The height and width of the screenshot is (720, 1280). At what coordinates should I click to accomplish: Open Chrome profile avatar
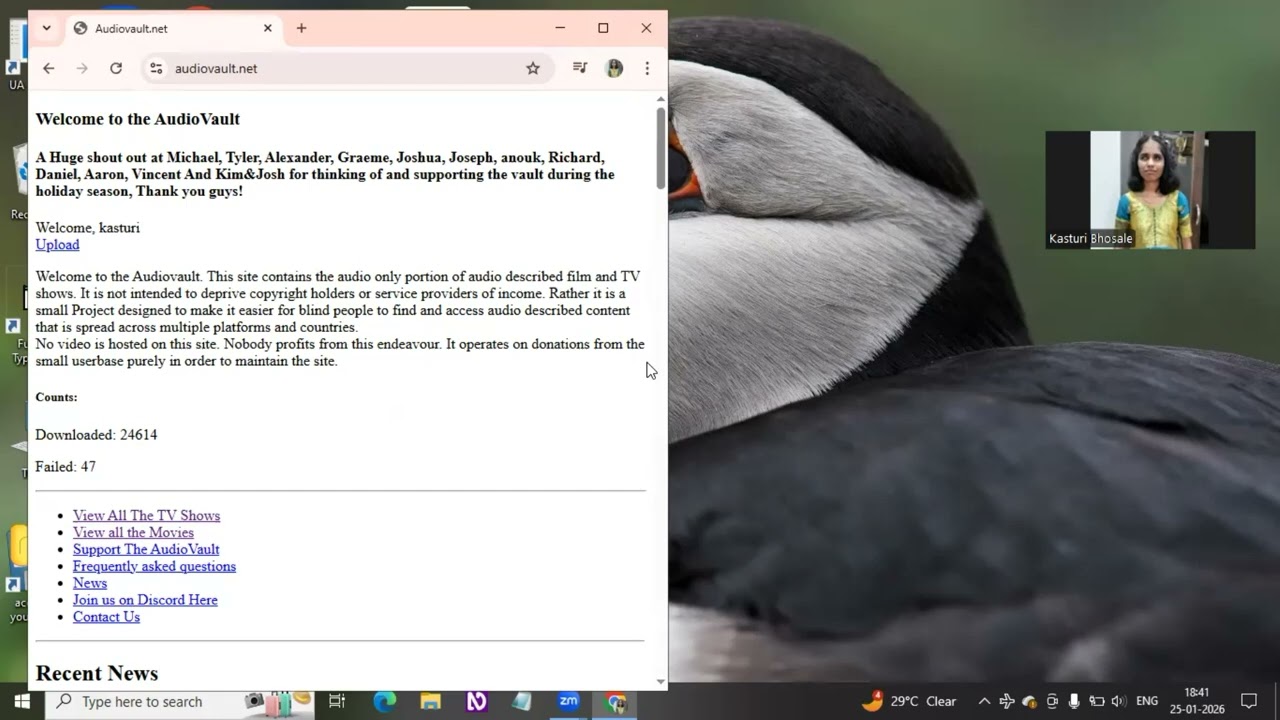[615, 68]
